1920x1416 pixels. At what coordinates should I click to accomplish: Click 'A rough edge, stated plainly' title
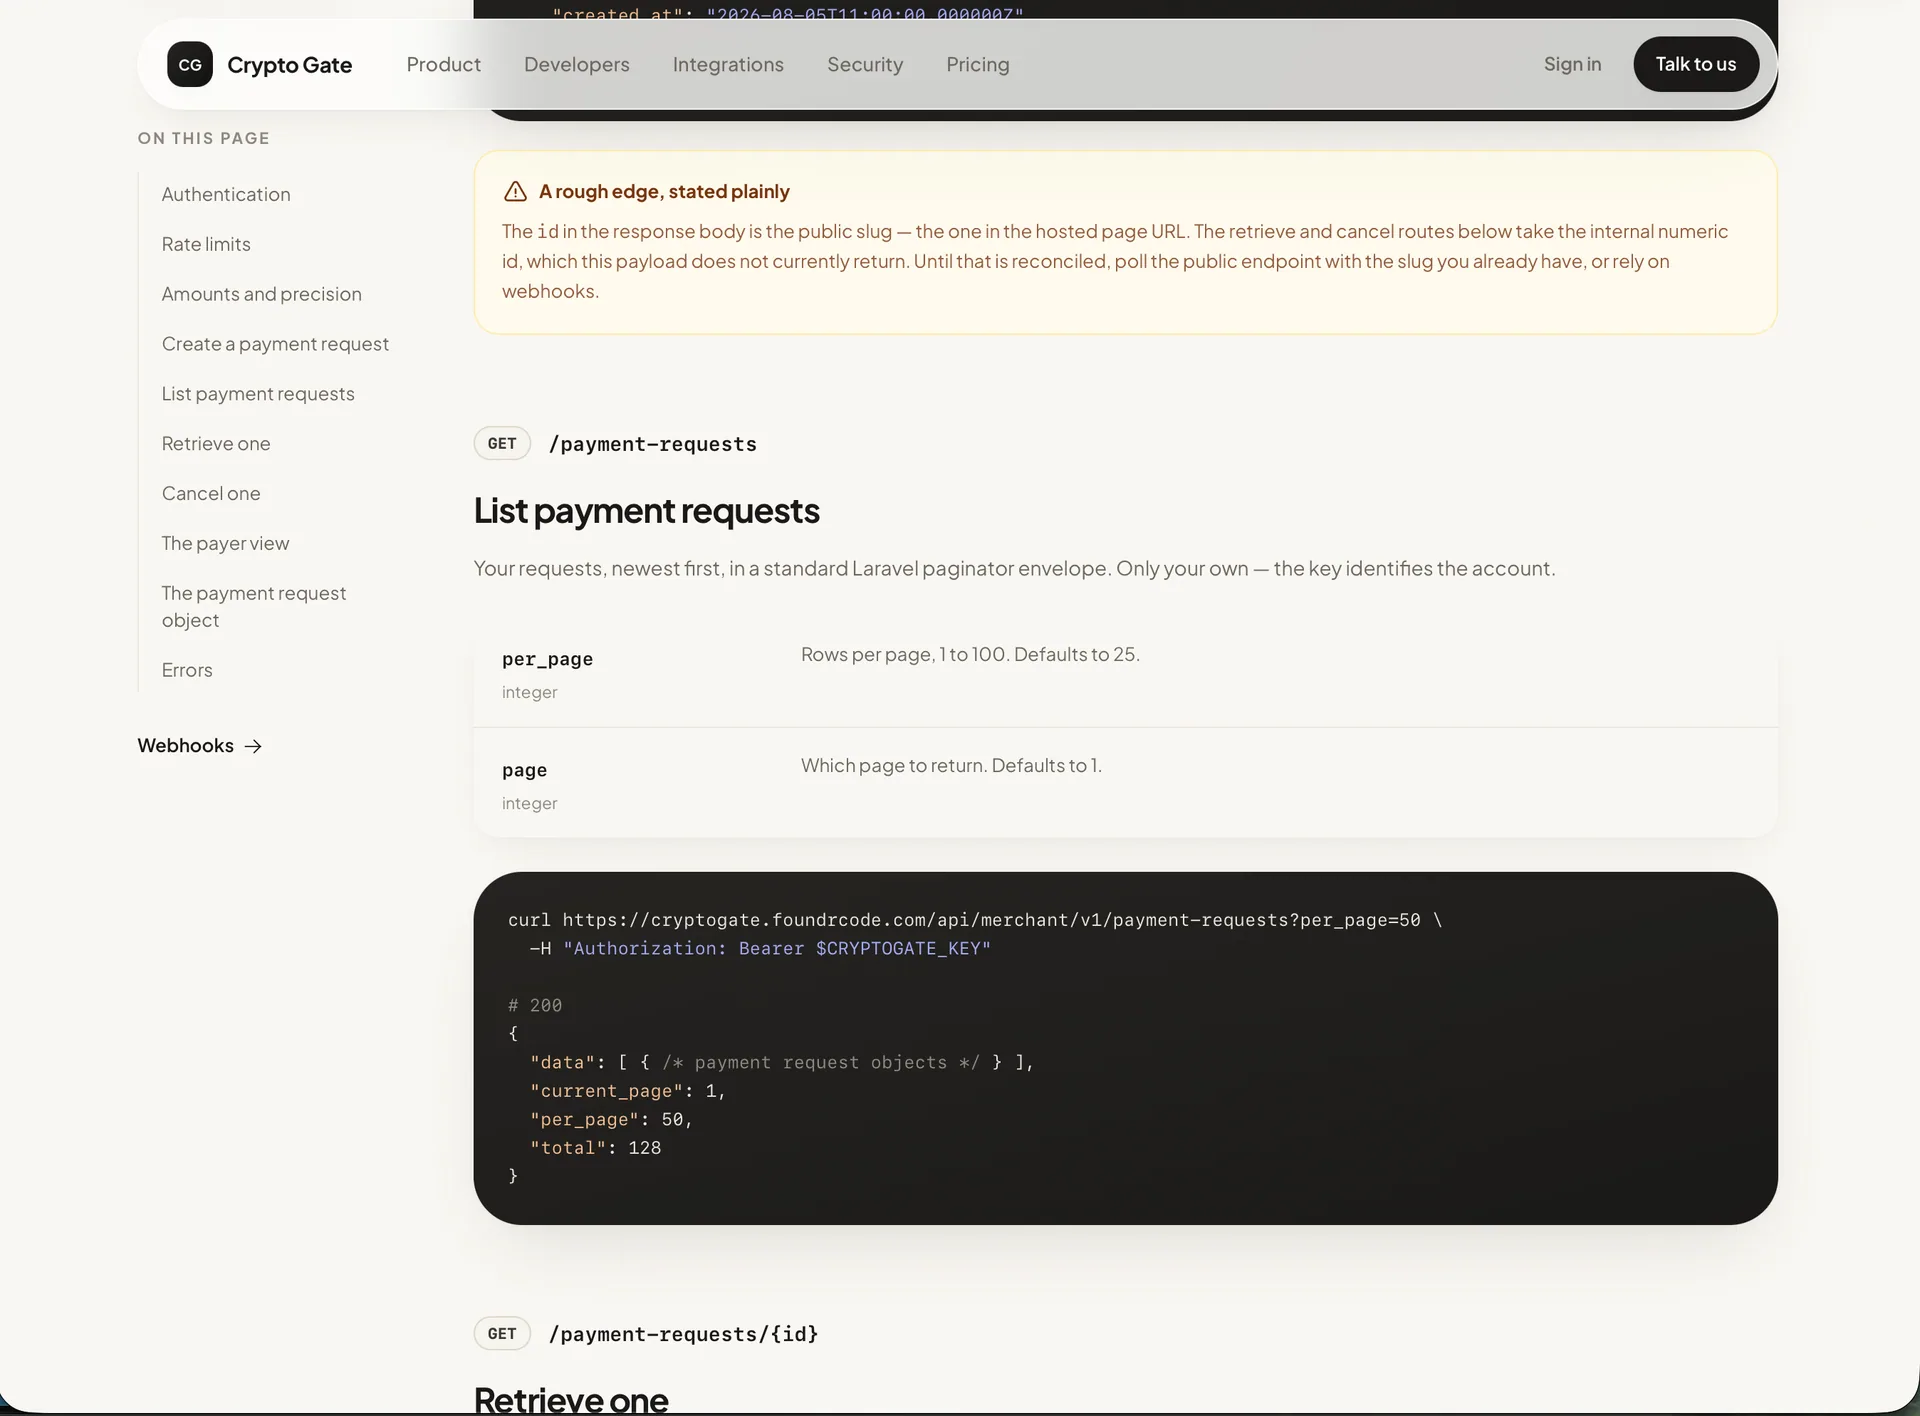click(x=664, y=191)
